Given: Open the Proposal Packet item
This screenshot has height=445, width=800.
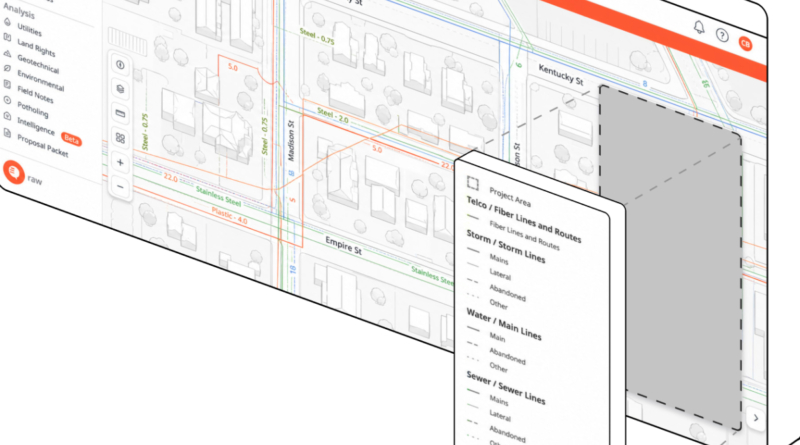Looking at the screenshot, I should [x=42, y=145].
